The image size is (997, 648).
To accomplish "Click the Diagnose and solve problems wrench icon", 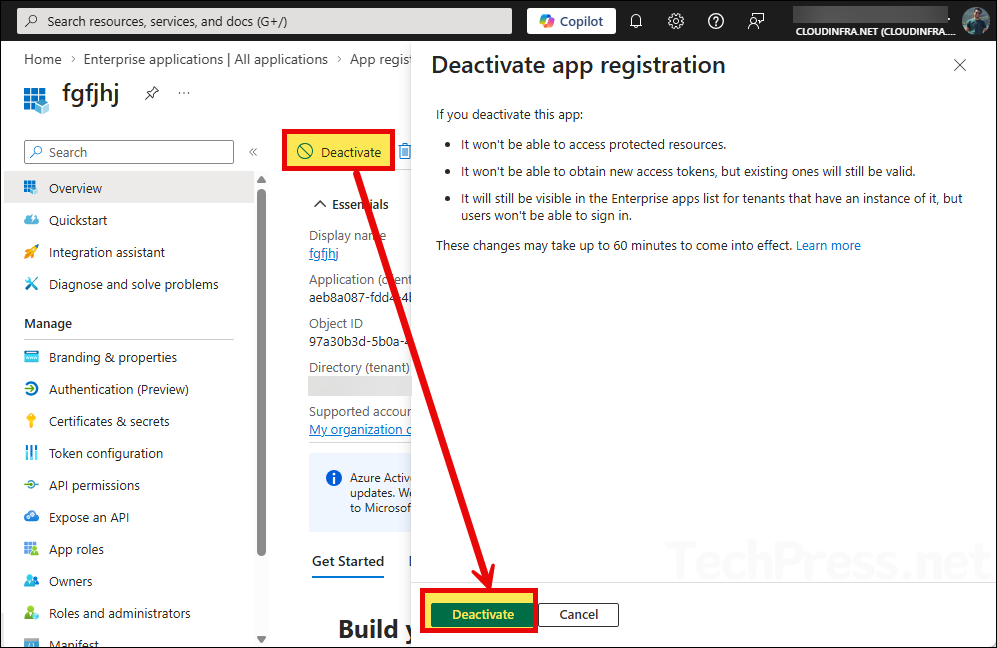I will pos(33,284).
